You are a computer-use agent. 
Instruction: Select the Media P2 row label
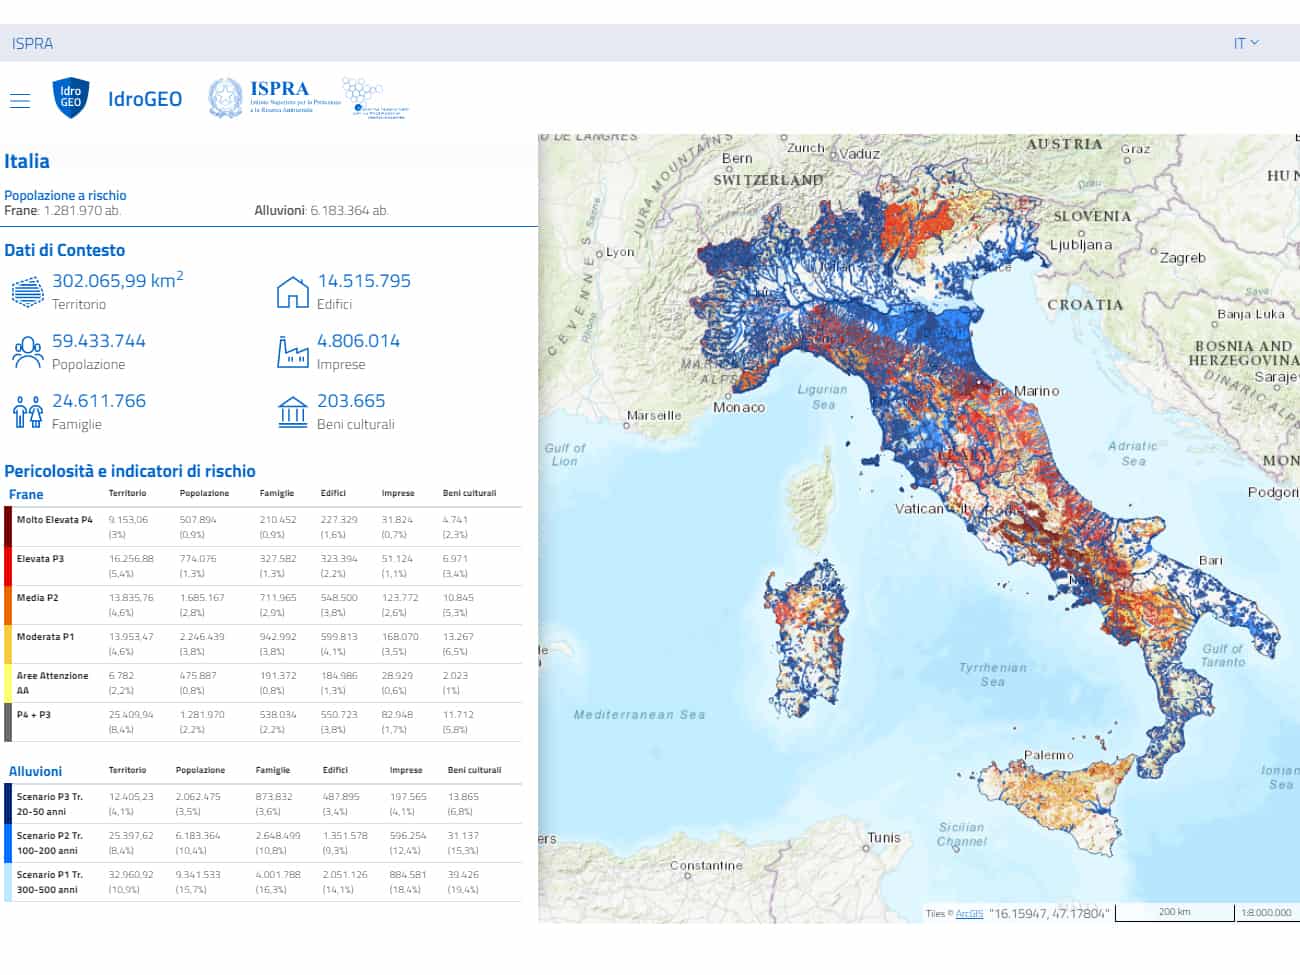[37, 598]
